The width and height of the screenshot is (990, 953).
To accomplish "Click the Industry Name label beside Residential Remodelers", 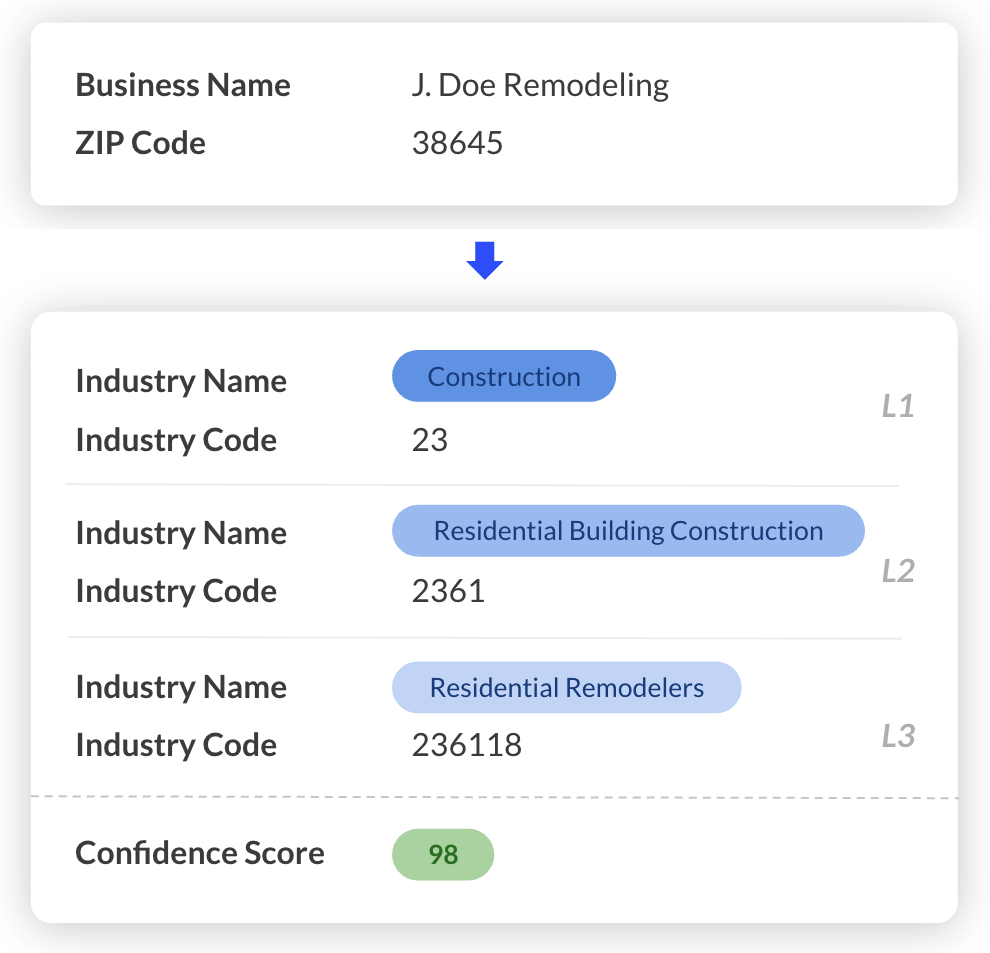I will click(181, 688).
